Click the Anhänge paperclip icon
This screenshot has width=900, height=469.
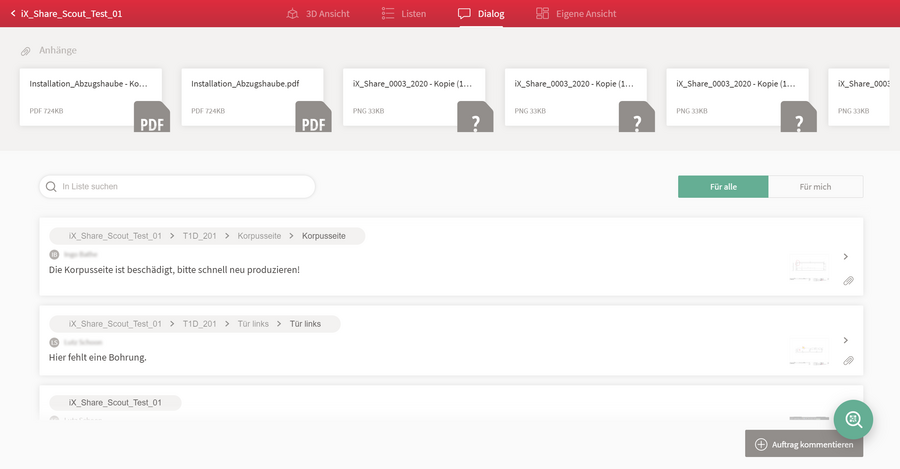tap(26, 51)
